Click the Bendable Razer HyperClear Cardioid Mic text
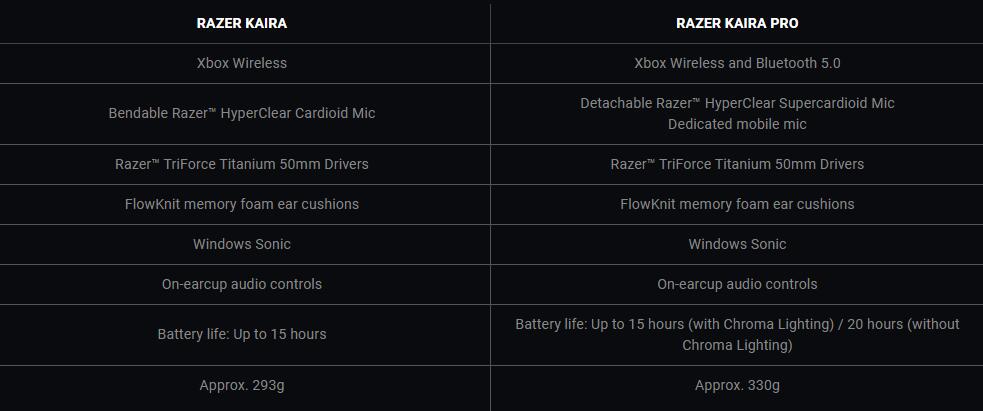 click(242, 113)
